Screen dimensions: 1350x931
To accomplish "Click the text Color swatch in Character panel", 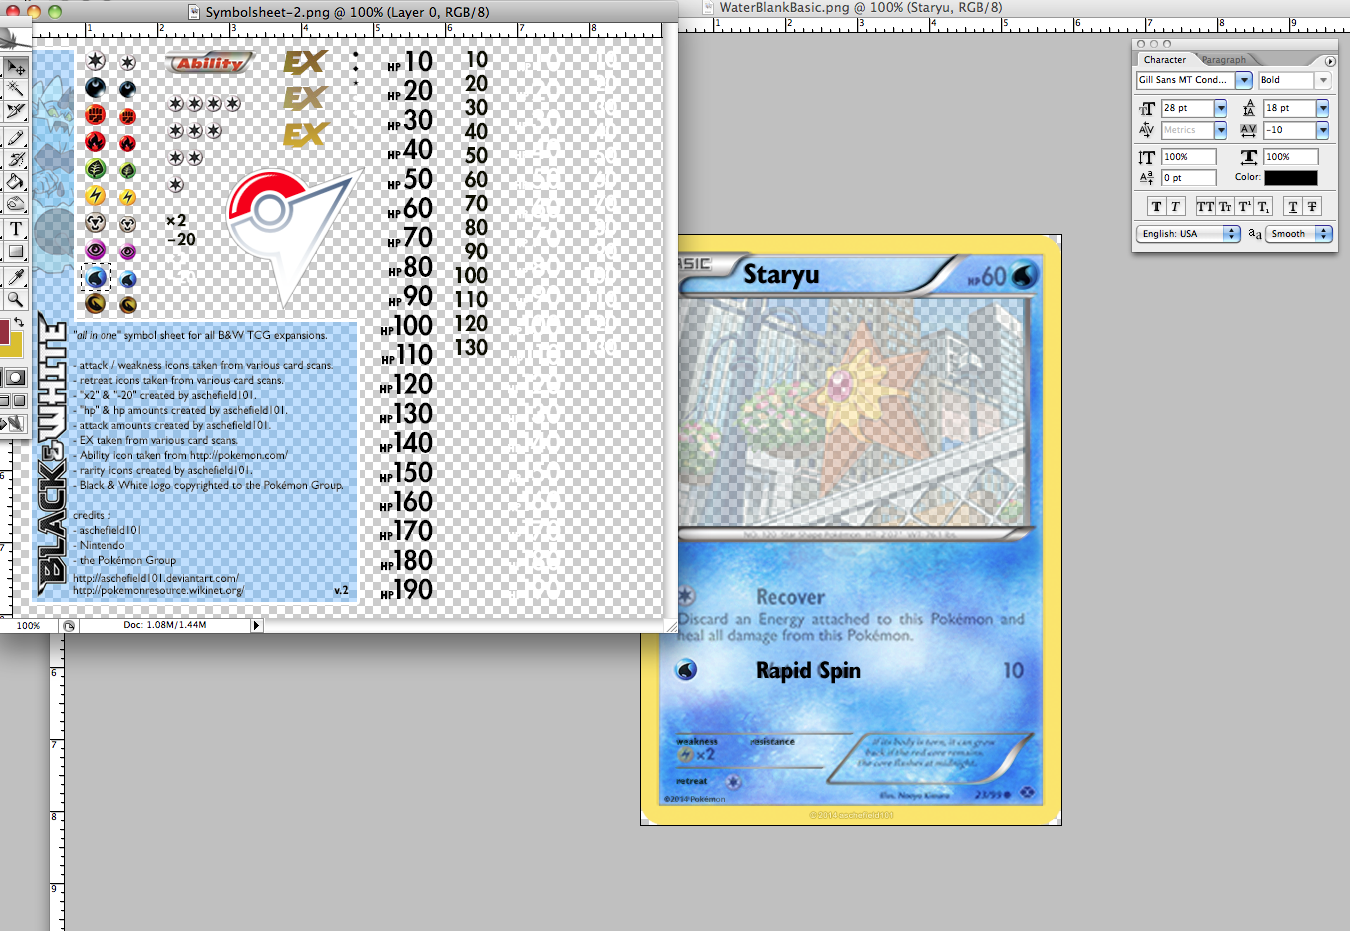I will coord(1291,178).
